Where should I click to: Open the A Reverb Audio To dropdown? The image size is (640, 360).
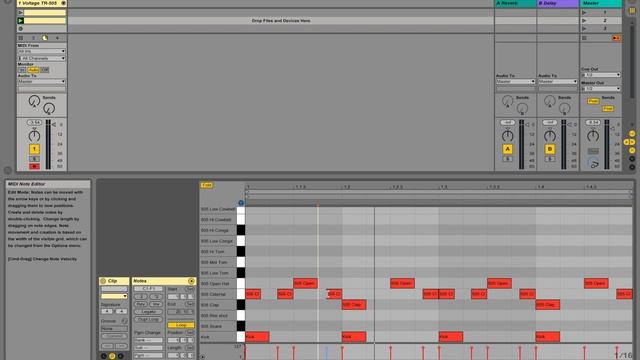coord(516,82)
